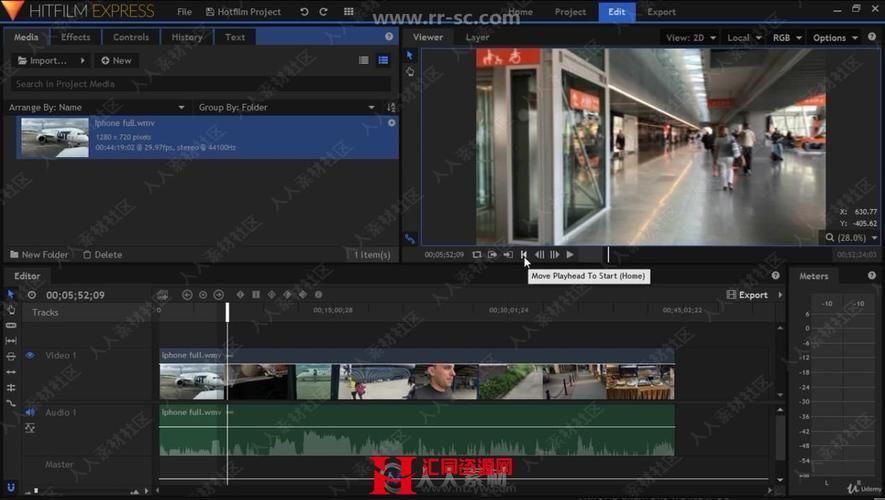Screen dimensions: 885x500
Task: Open the grid workspace icon in top bar
Action: [349, 11]
